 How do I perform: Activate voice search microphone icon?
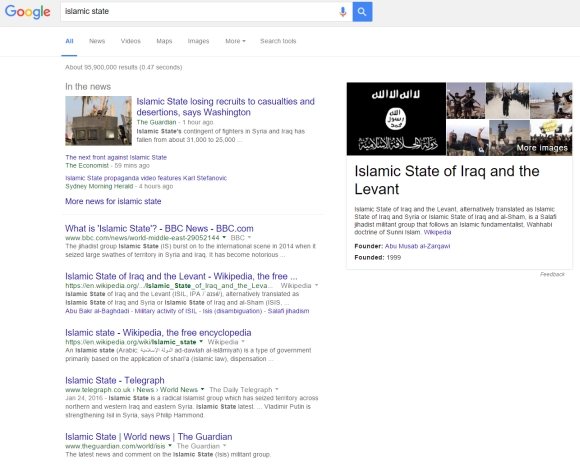(x=343, y=12)
